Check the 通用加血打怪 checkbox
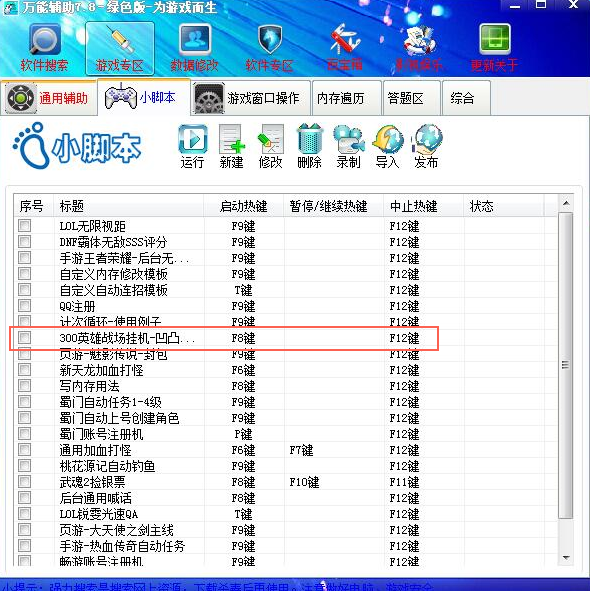Screen dimensions: 590x591 [x=25, y=450]
